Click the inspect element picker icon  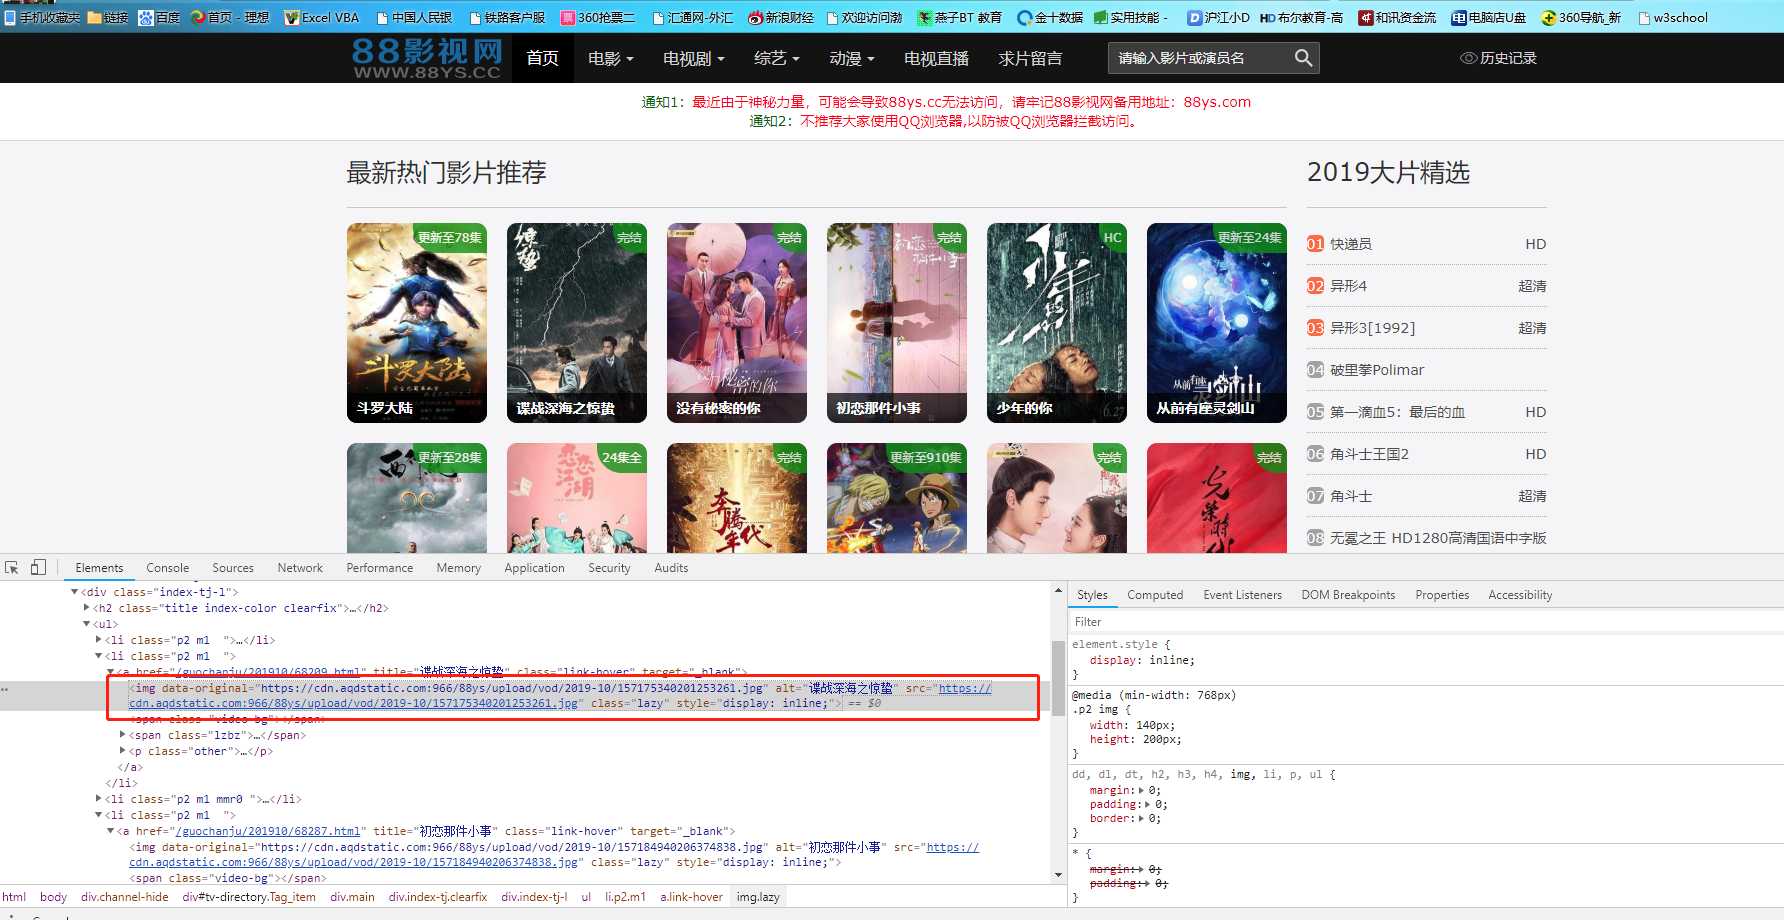[12, 567]
